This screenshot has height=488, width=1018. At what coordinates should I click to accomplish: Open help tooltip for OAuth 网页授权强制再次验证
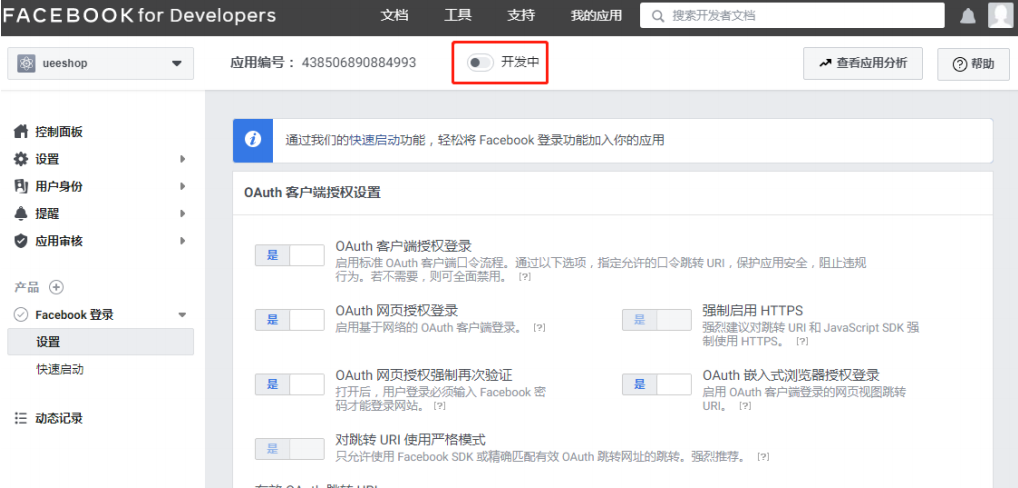[x=440, y=406]
